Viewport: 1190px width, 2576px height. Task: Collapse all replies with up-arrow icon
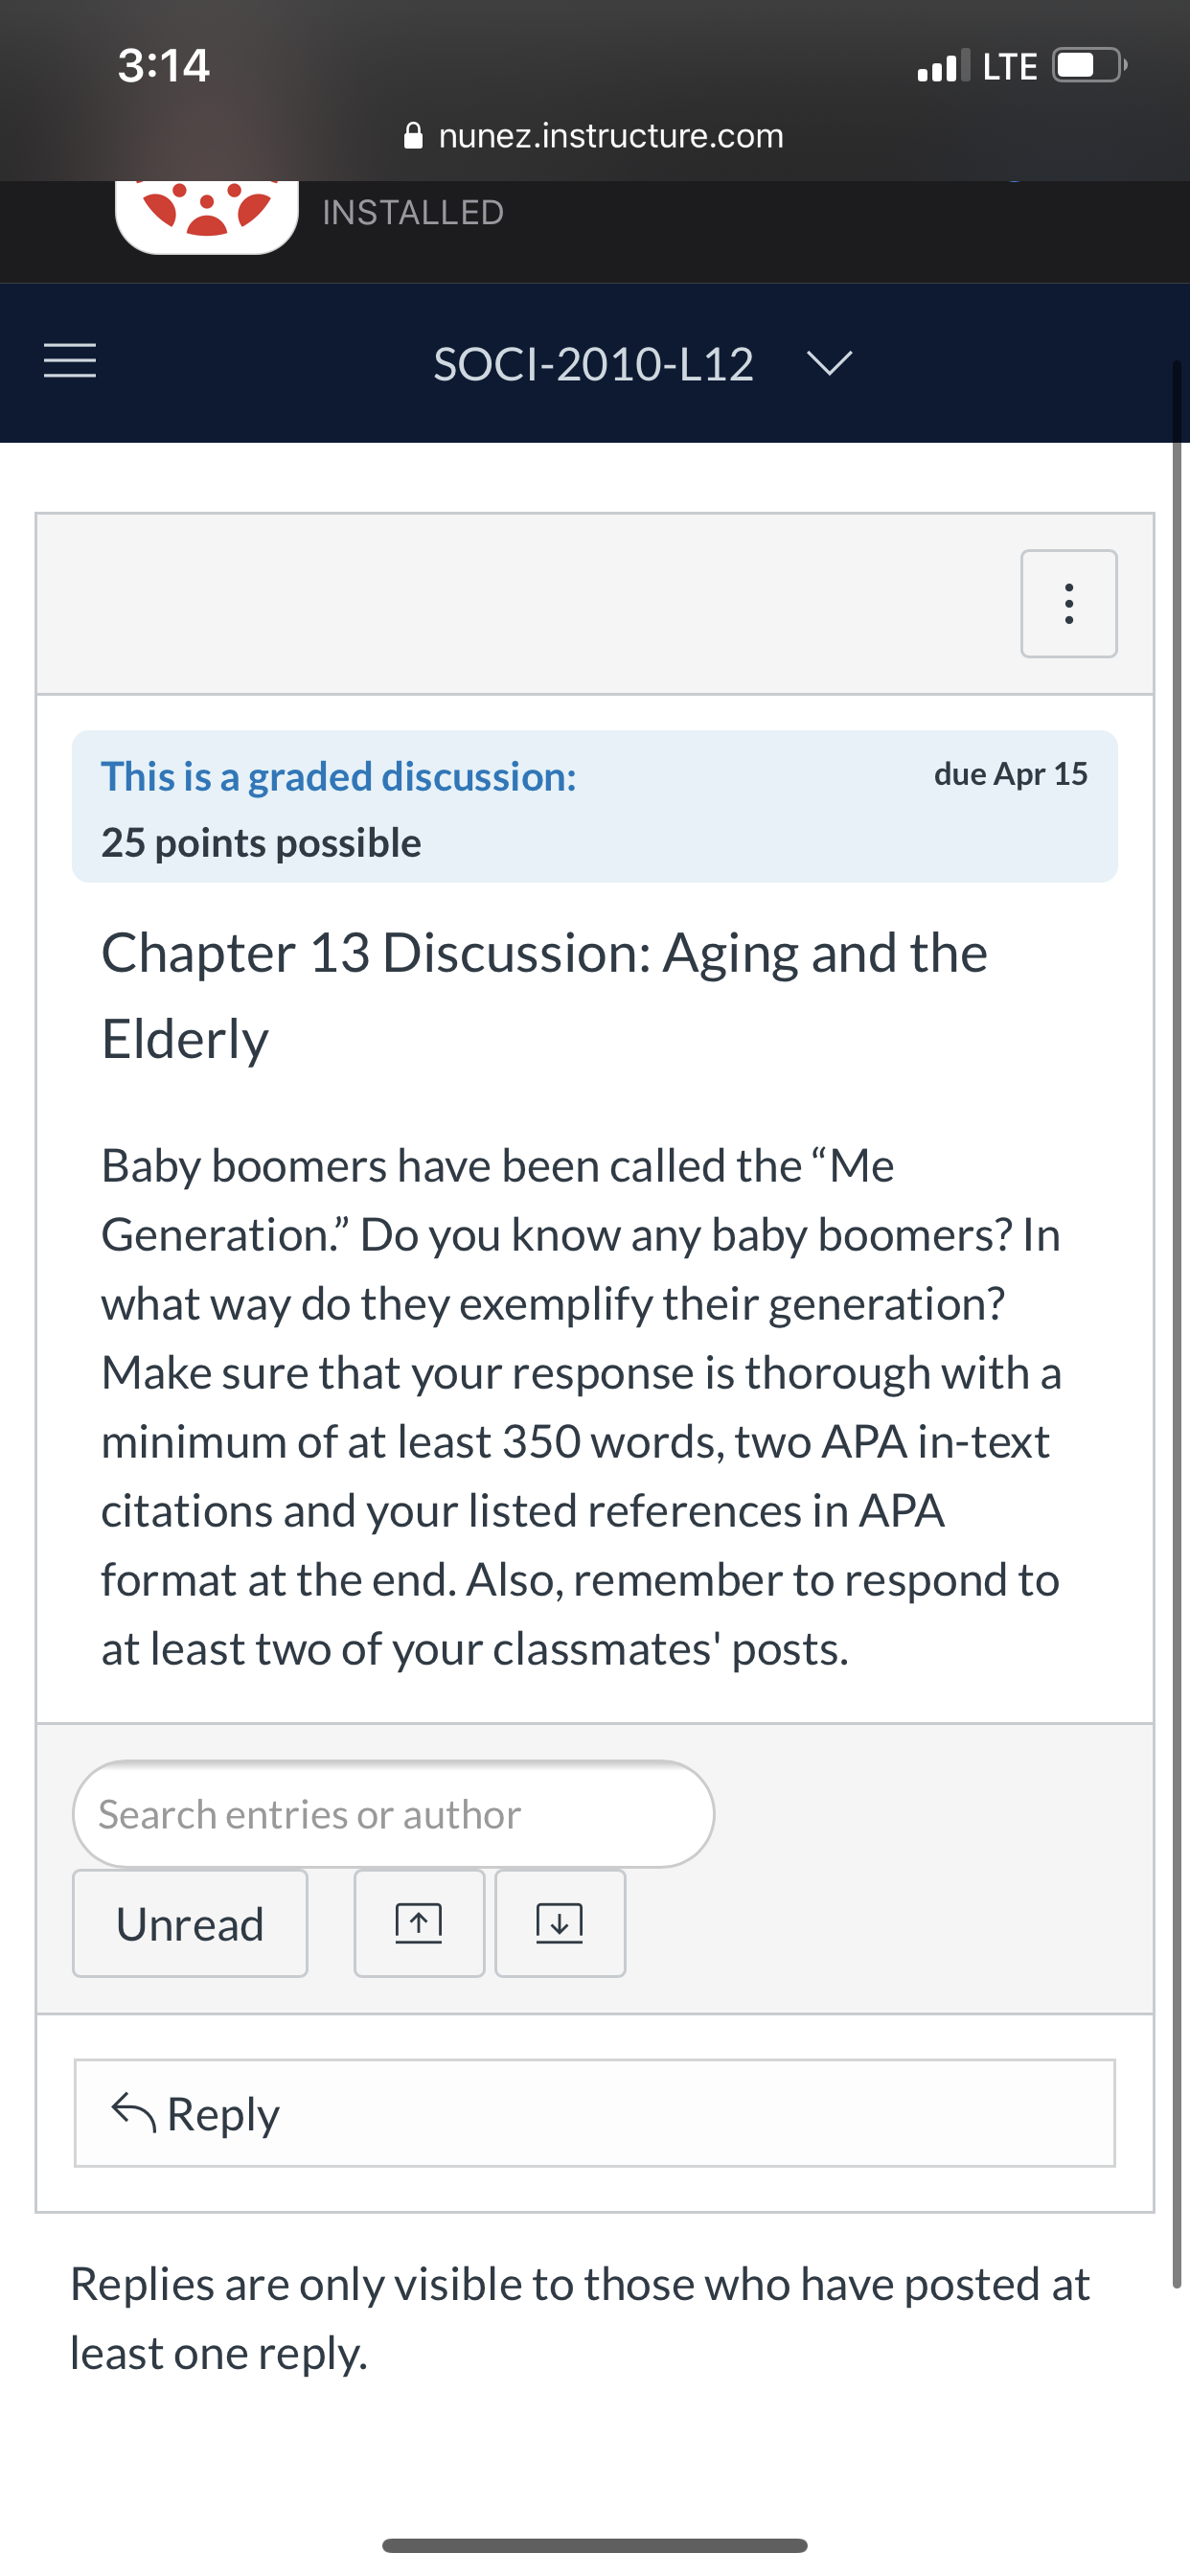click(x=419, y=1923)
